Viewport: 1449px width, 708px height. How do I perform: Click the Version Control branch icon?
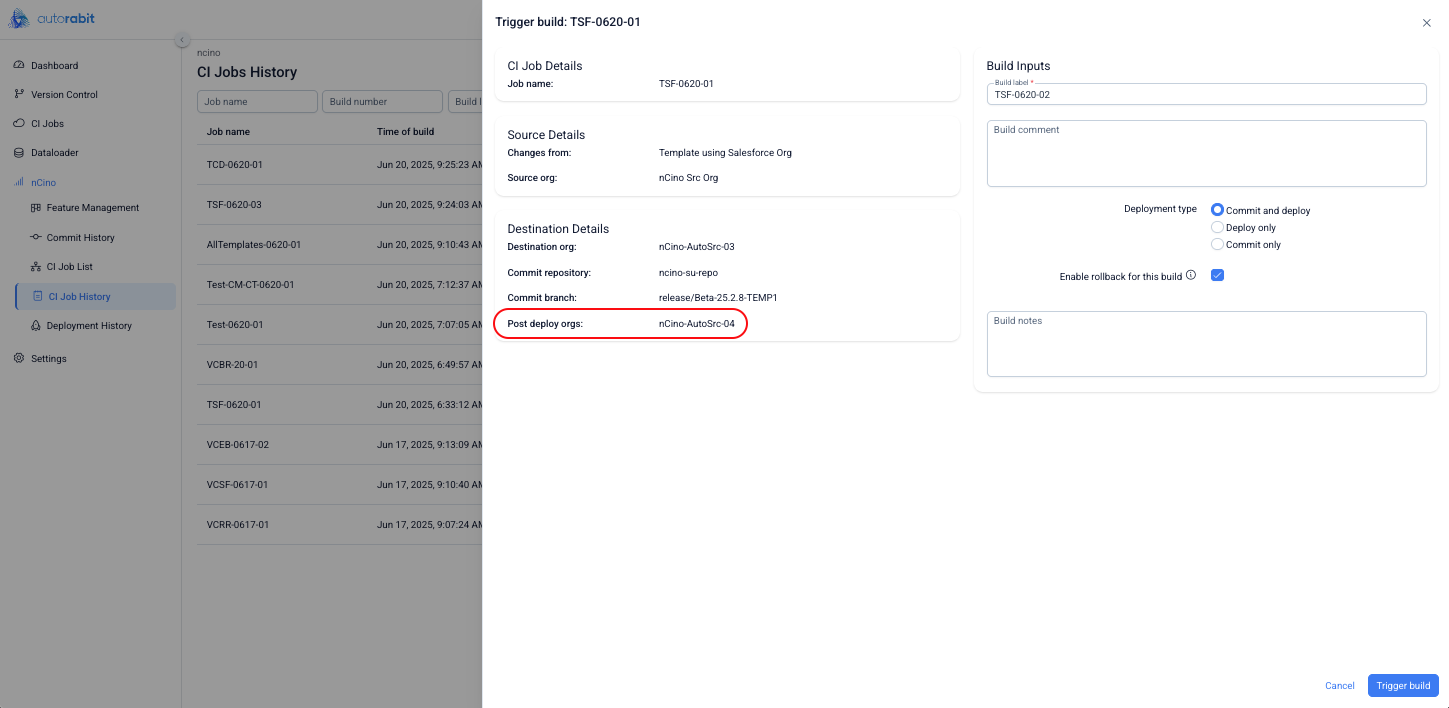19,95
